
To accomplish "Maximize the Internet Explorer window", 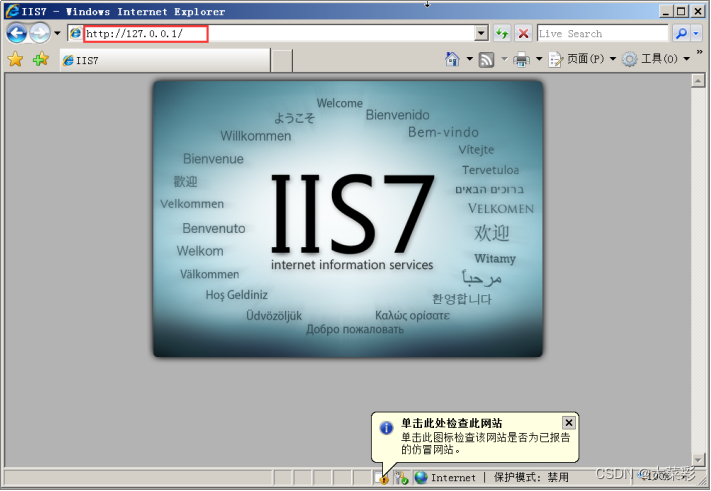I will (x=682, y=11).
